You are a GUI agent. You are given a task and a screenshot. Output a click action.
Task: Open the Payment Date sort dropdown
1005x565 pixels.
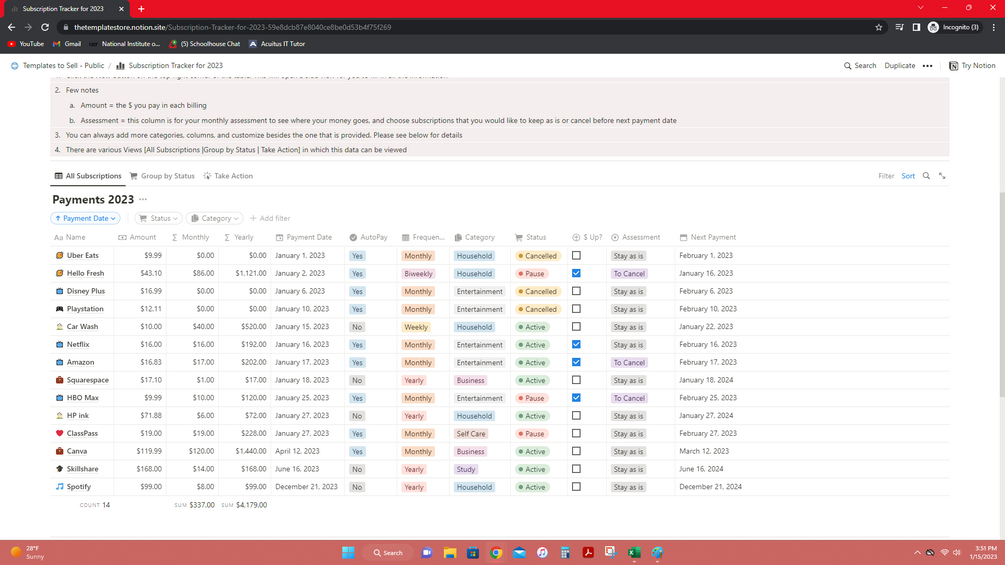pyautogui.click(x=85, y=218)
